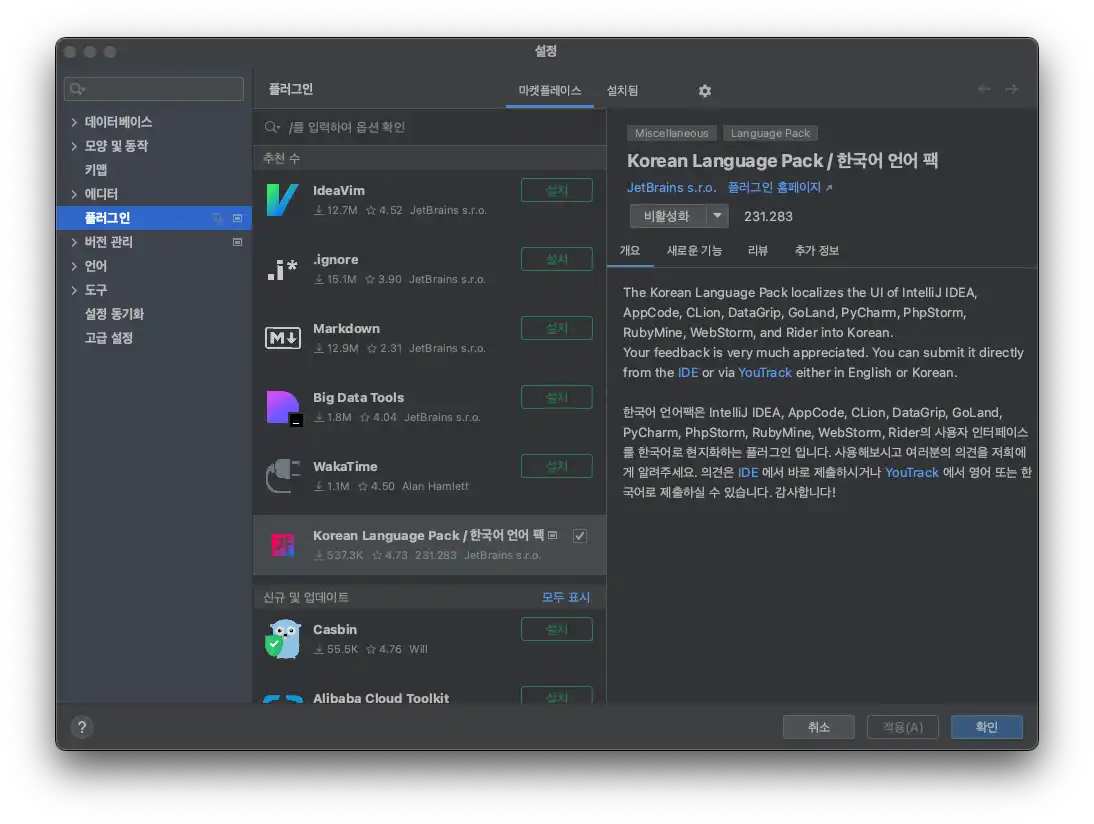Click the IdeaVim plugin icon
1094x824 pixels.
pyautogui.click(x=283, y=200)
